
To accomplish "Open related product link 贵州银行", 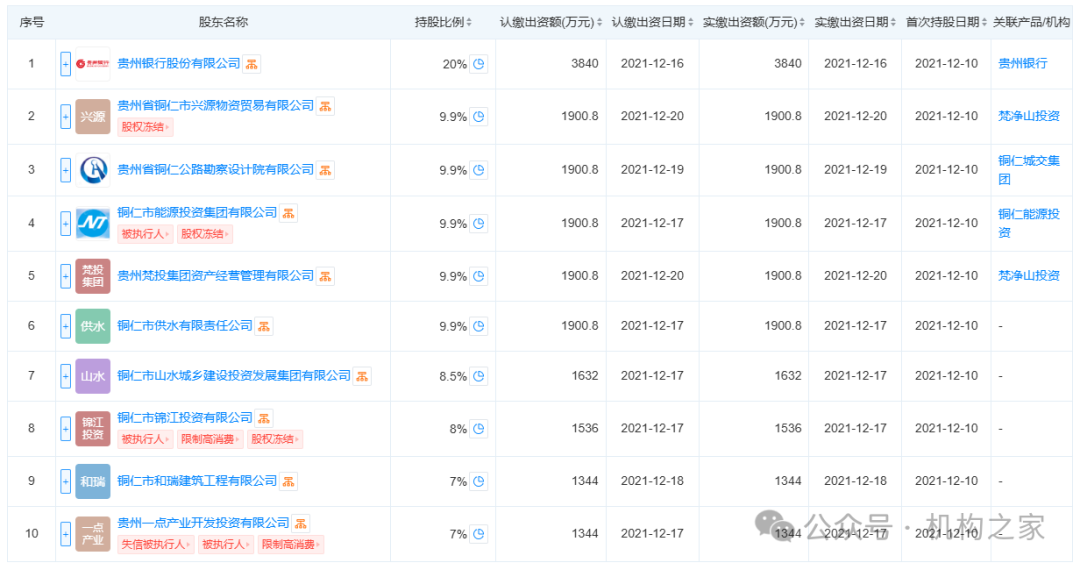I will pyautogui.click(x=1023, y=63).
